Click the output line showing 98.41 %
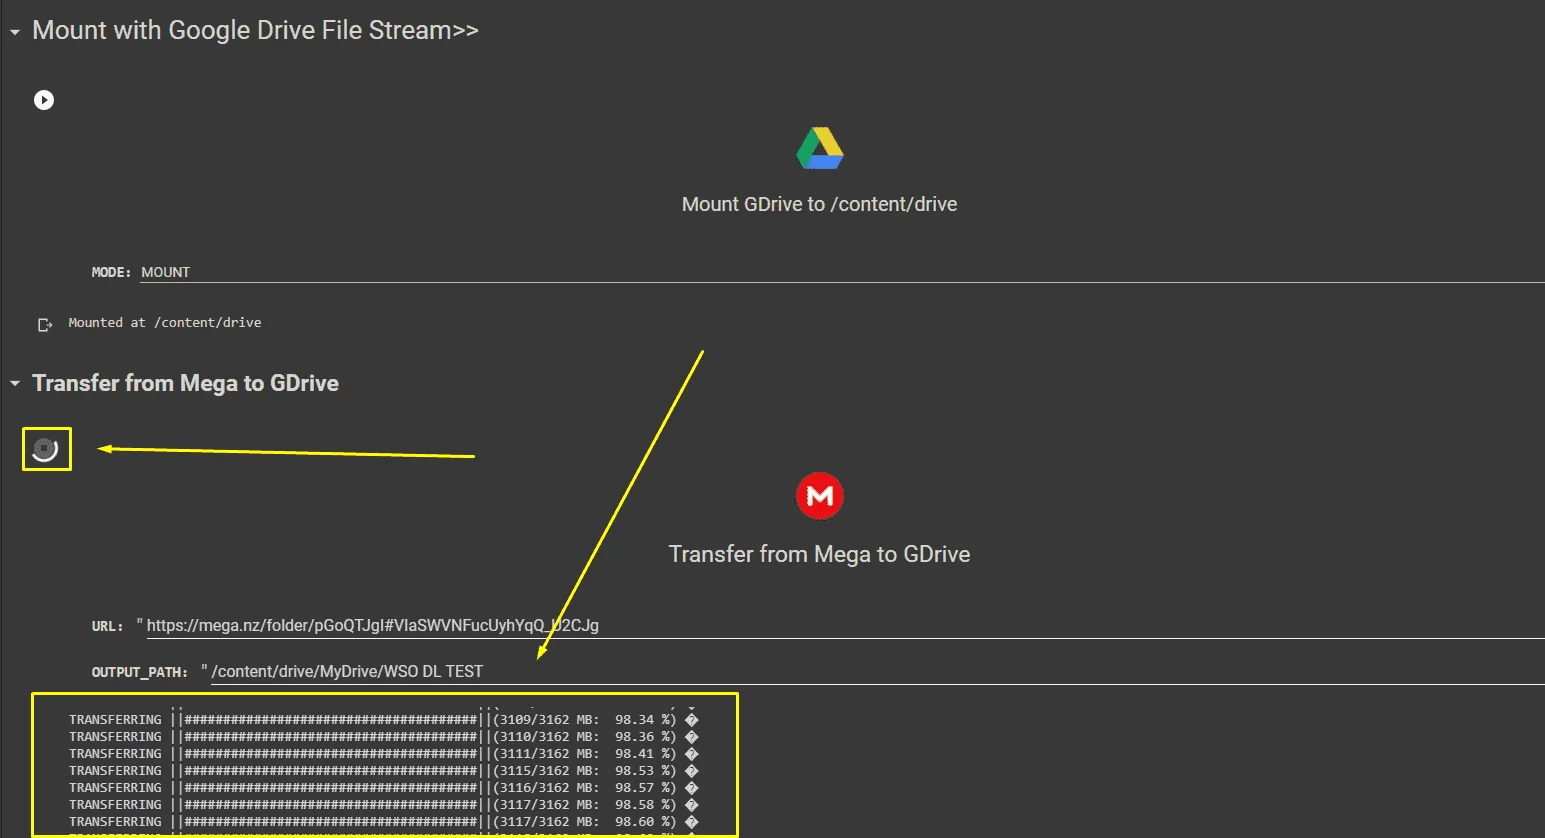The height and width of the screenshot is (838, 1545). coord(384,754)
